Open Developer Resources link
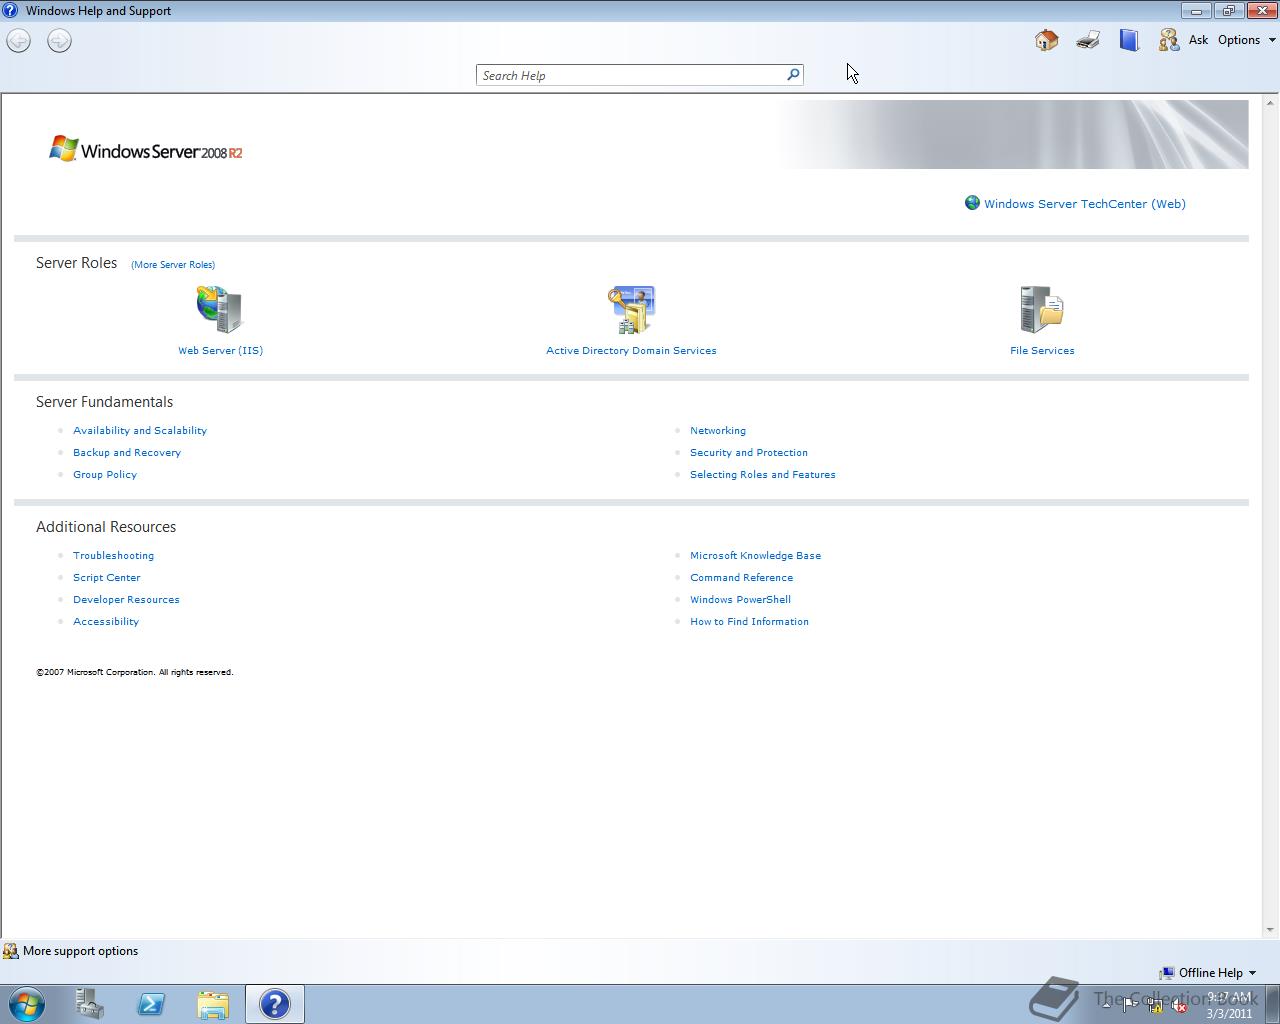The height and width of the screenshot is (1024, 1280). 126,600
